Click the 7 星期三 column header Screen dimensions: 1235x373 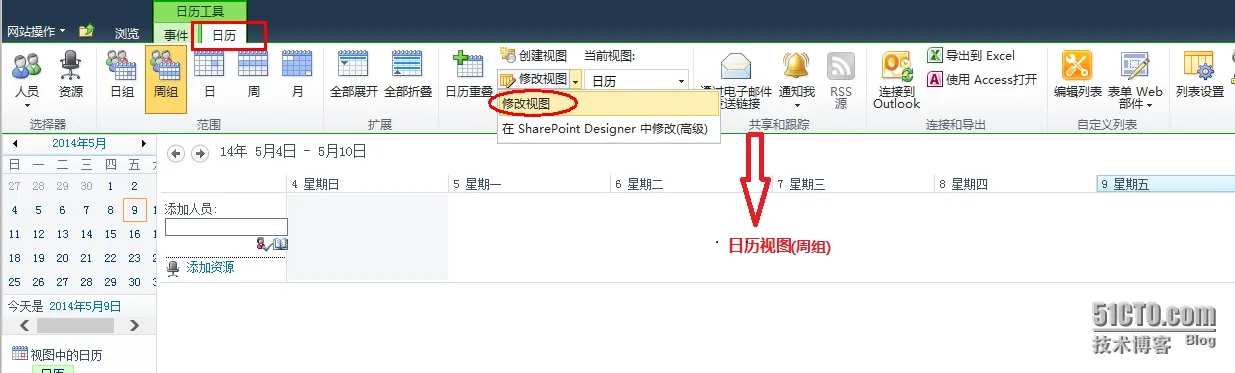tap(853, 184)
